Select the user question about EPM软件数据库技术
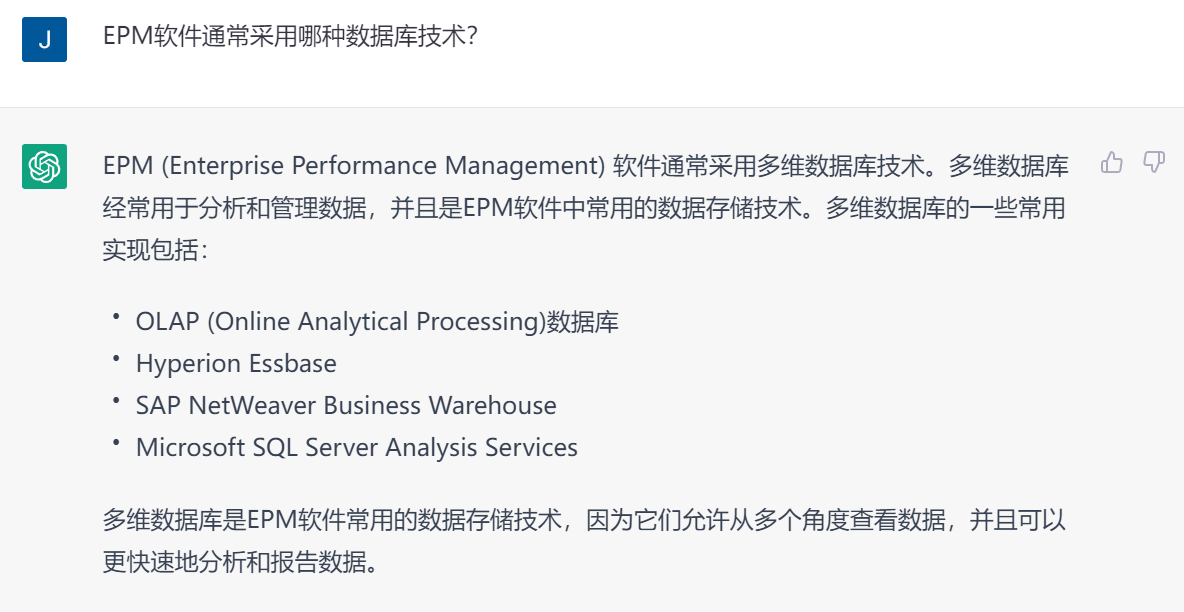This screenshot has width=1184, height=612. pos(243,33)
